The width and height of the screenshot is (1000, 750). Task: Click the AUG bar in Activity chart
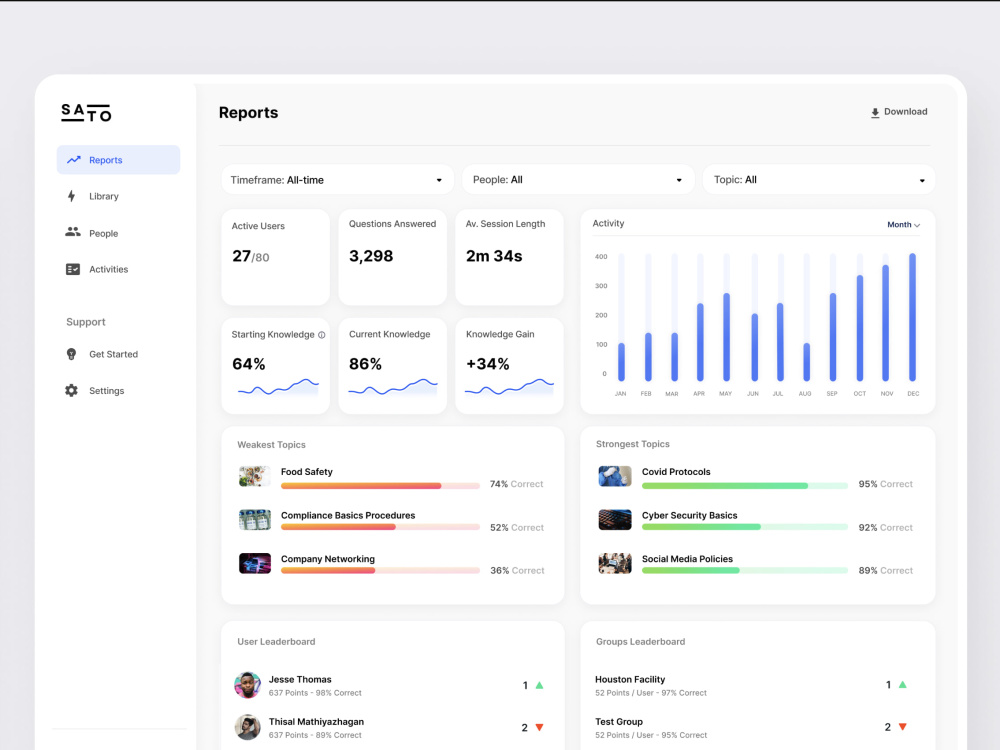coord(807,362)
